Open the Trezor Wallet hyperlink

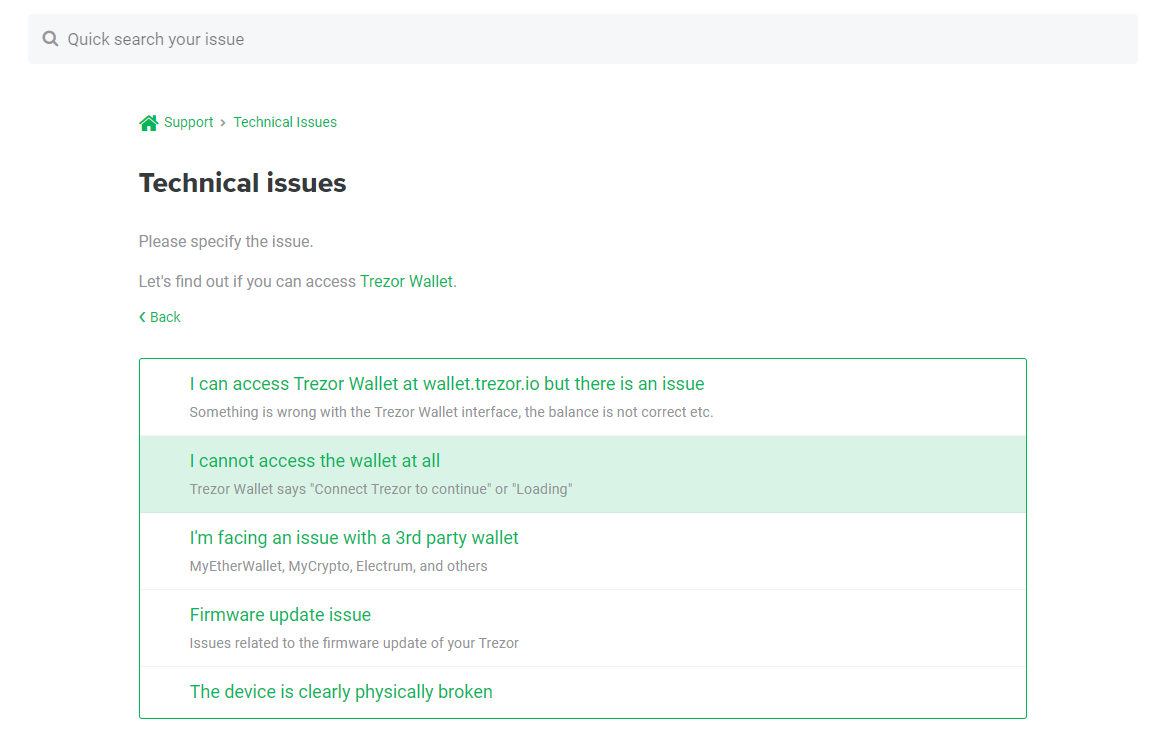coord(406,281)
